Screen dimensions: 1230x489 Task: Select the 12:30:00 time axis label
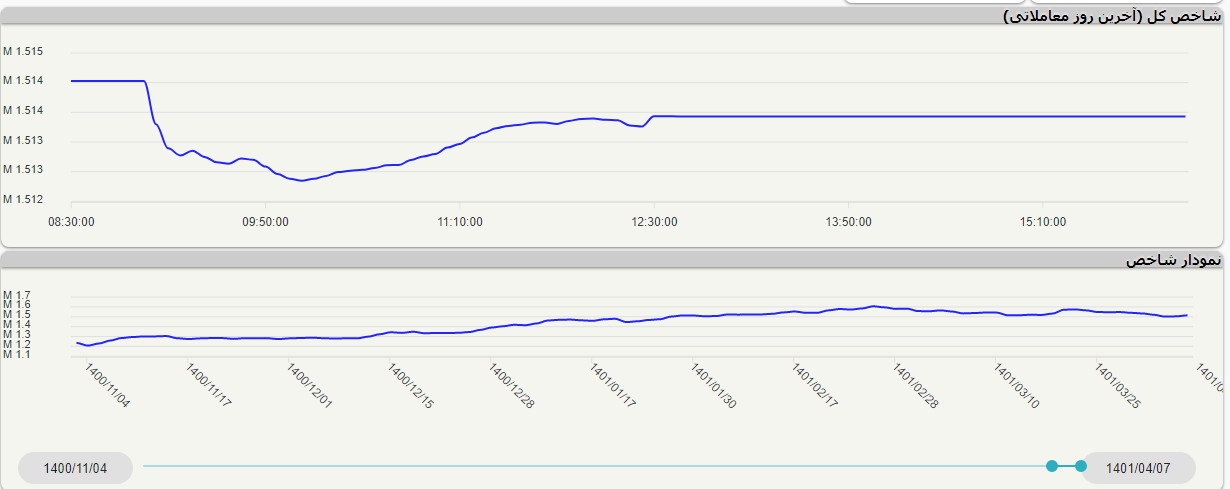[653, 221]
